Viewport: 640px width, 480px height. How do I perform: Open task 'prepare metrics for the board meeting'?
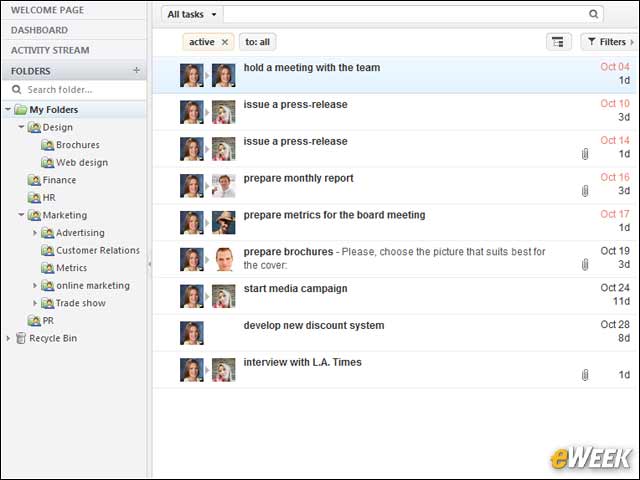pyautogui.click(x=334, y=215)
